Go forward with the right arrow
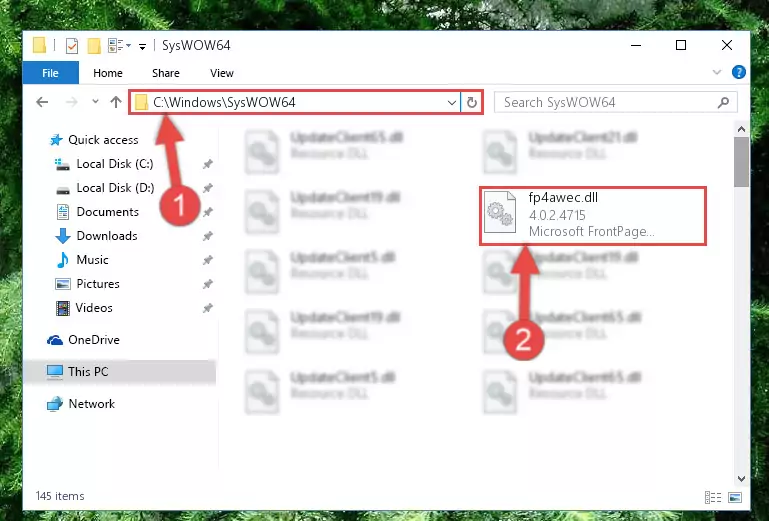Image resolution: width=769 pixels, height=521 pixels. 72,102
